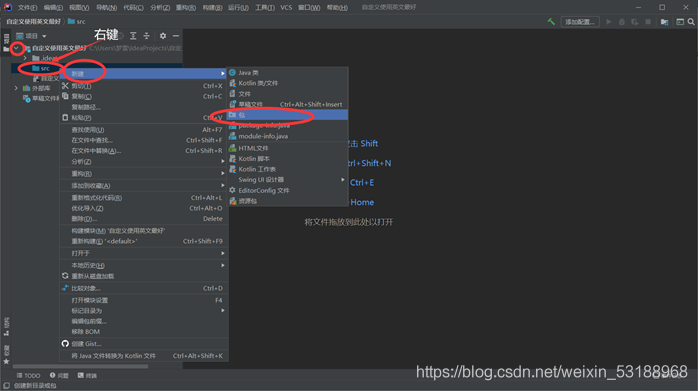
Task: Click the favorites star icon on left strip
Action: [6, 361]
